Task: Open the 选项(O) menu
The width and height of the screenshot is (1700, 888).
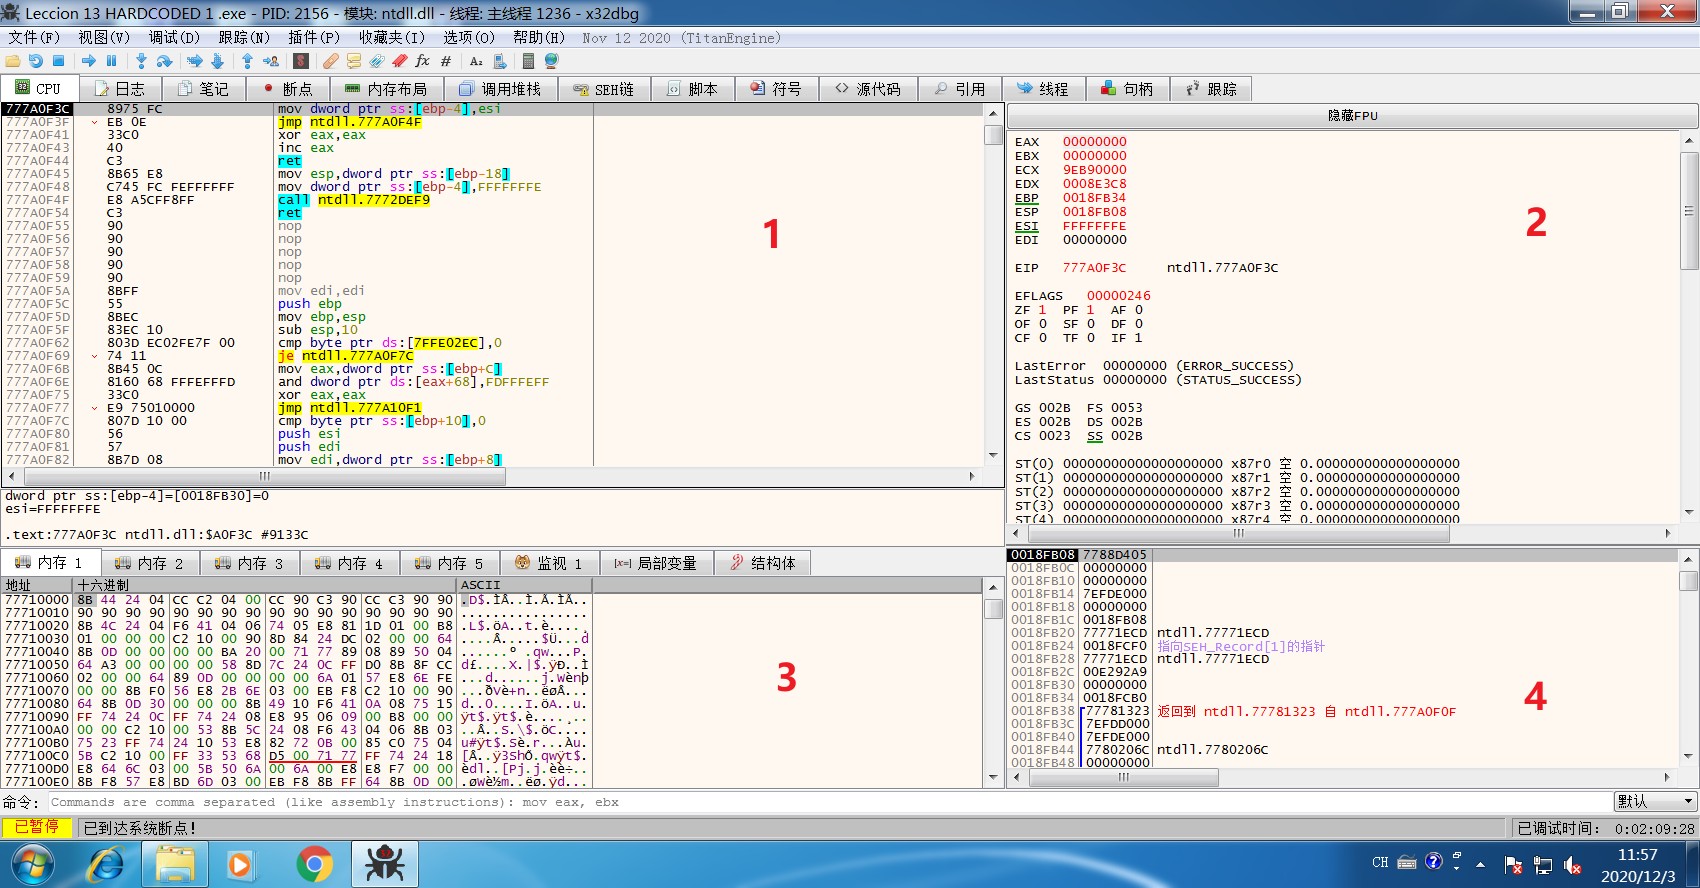Action: click(x=468, y=38)
